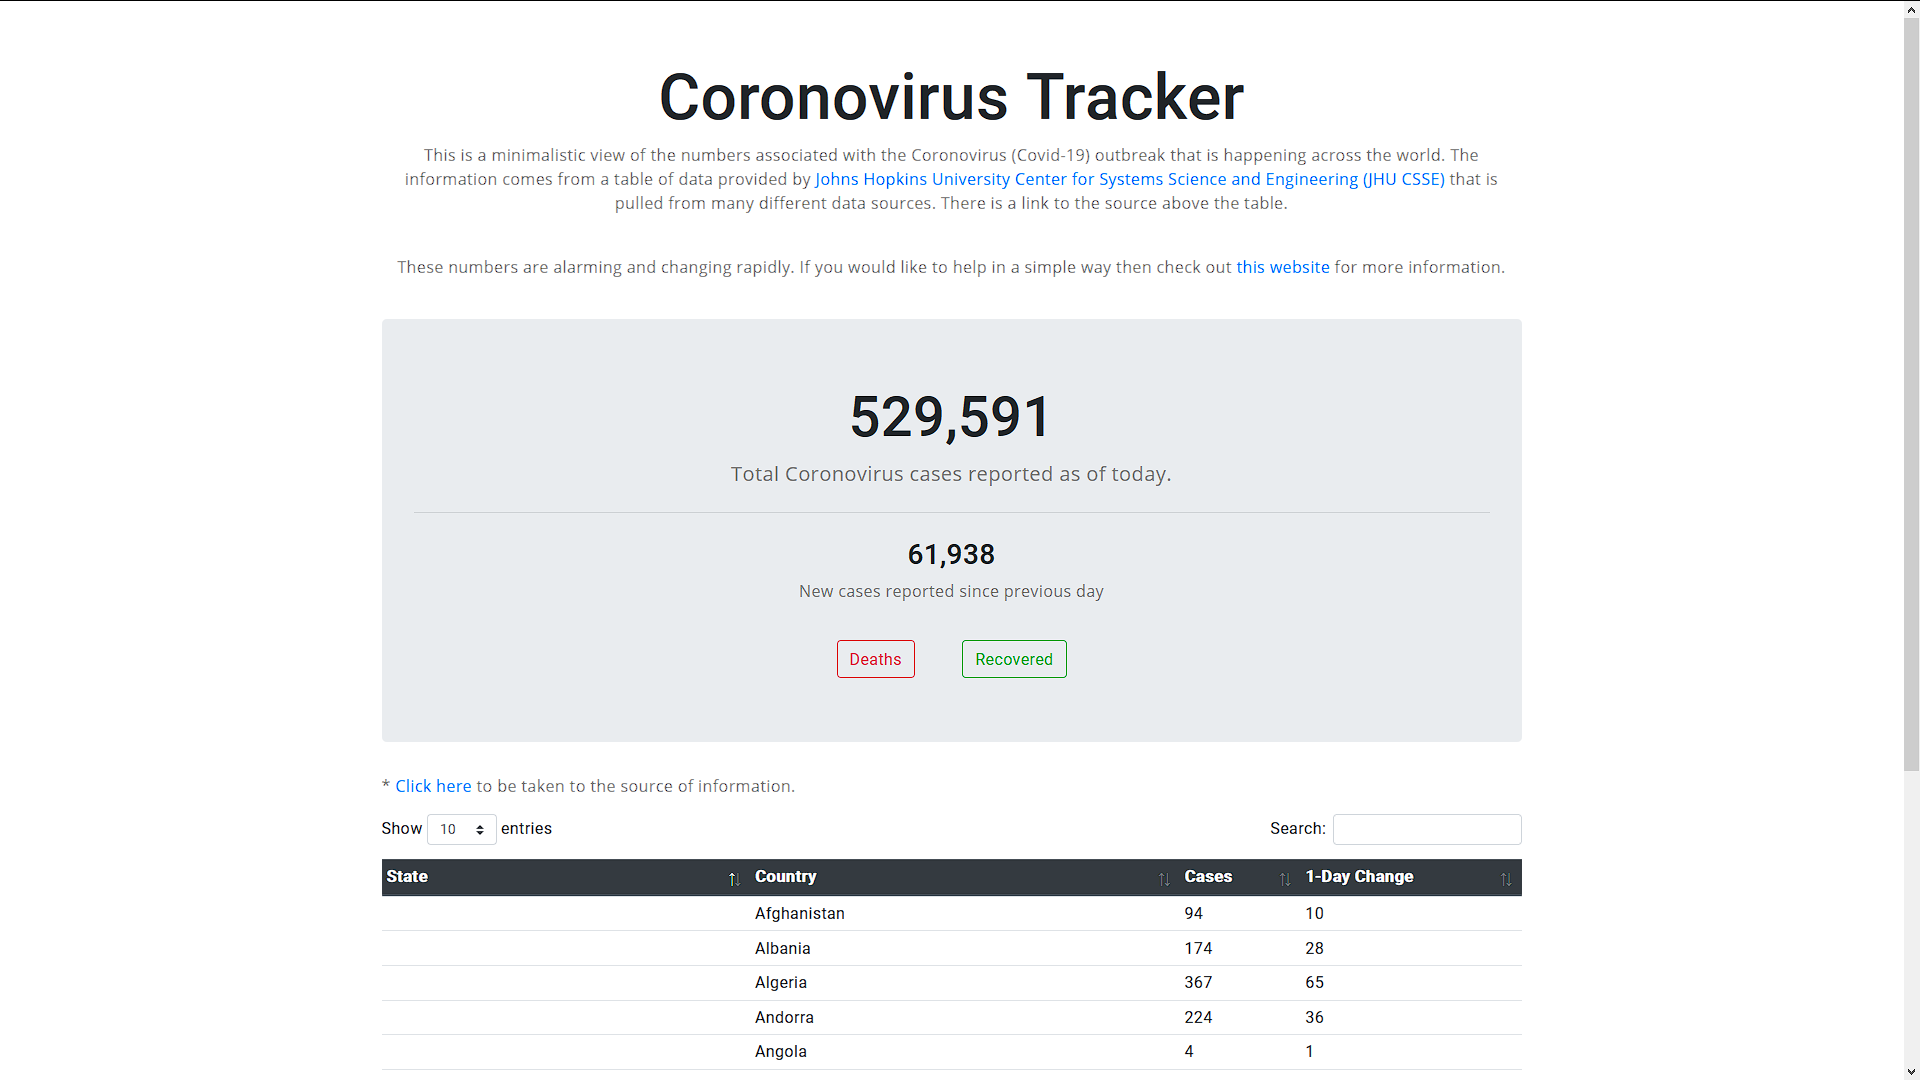Image resolution: width=1920 pixels, height=1080 pixels.
Task: Click the sort icon on the 1-Day Change column
Action: 1507,878
